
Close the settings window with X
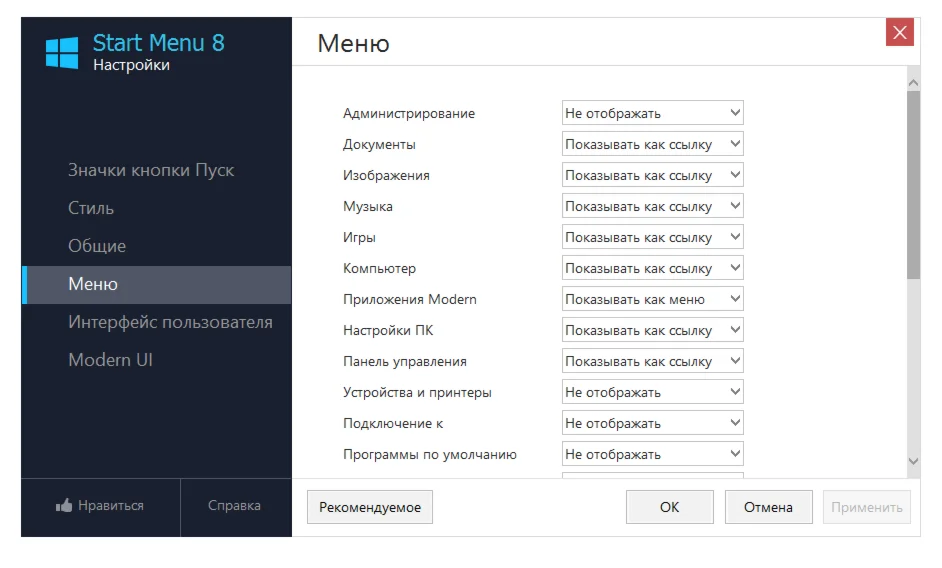pos(899,33)
